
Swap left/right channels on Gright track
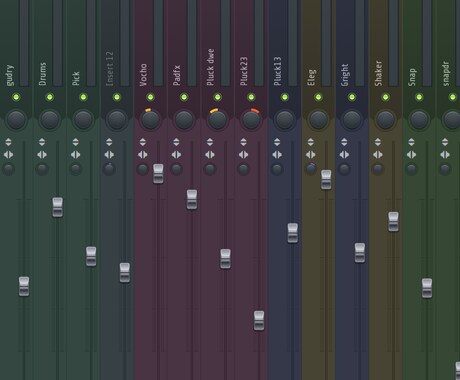point(344,155)
